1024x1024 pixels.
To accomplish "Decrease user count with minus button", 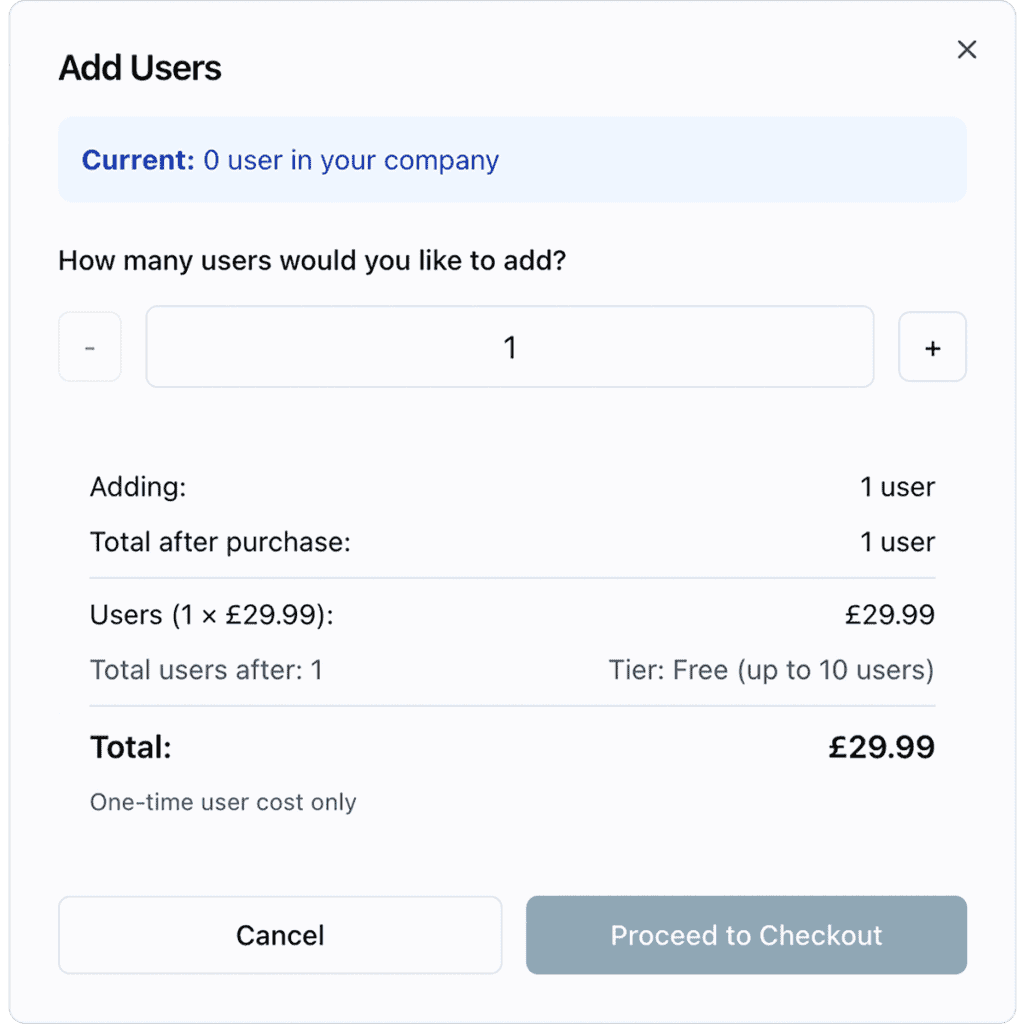I will click(x=90, y=347).
